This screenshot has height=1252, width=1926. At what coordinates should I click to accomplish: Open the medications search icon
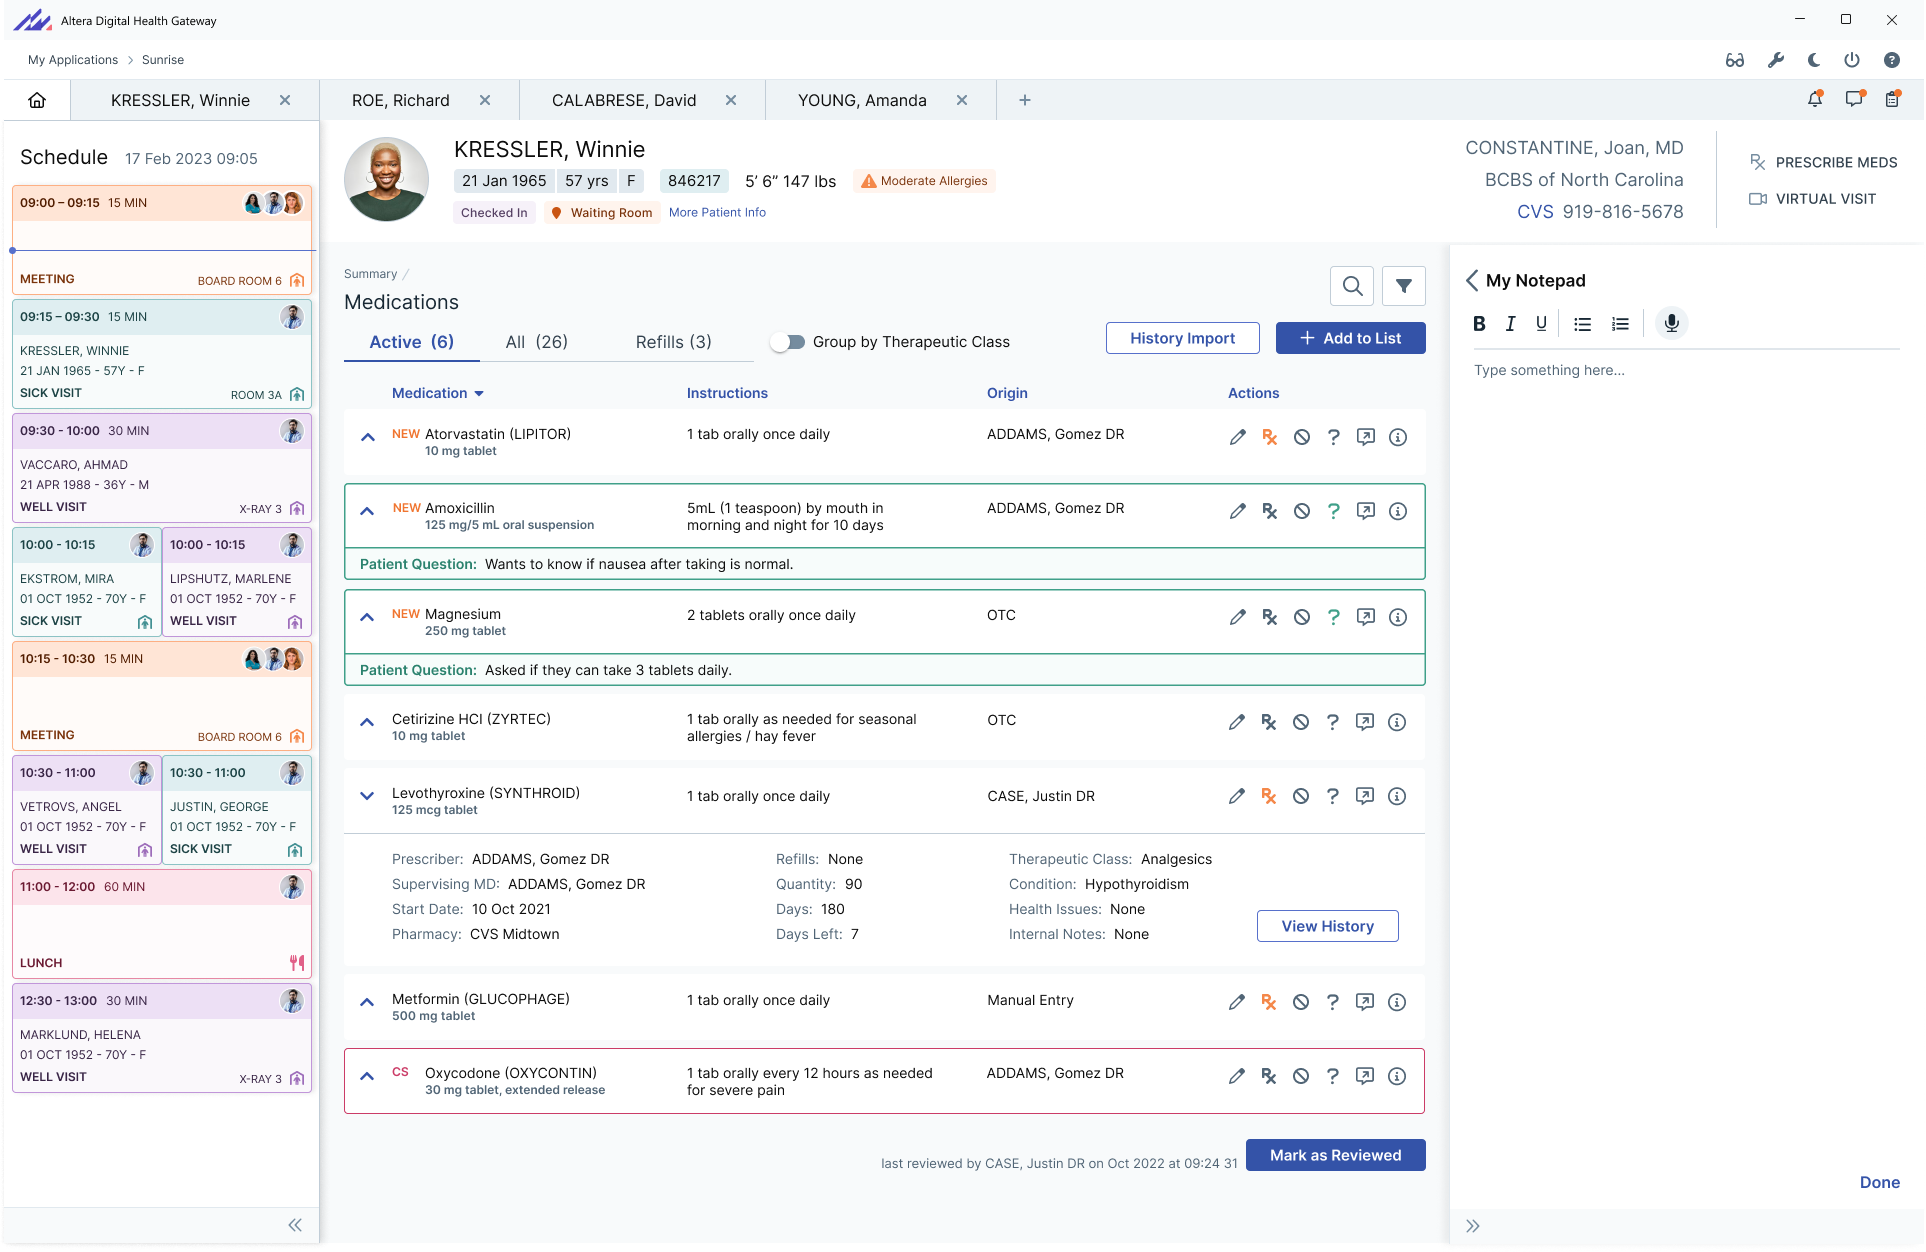[x=1352, y=286]
